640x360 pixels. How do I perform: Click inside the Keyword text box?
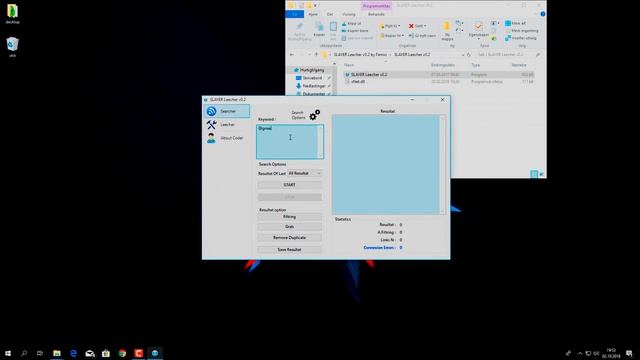coord(287,142)
